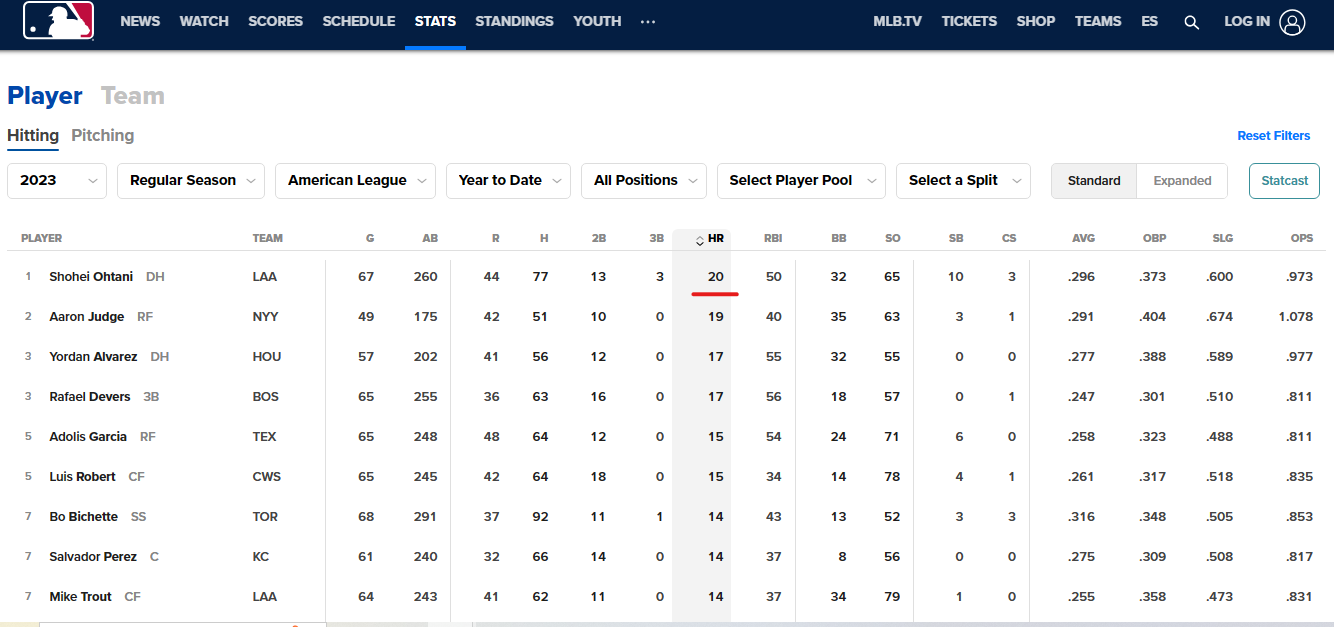Click the TICKETS link
This screenshot has height=627, width=1334.
(969, 21)
